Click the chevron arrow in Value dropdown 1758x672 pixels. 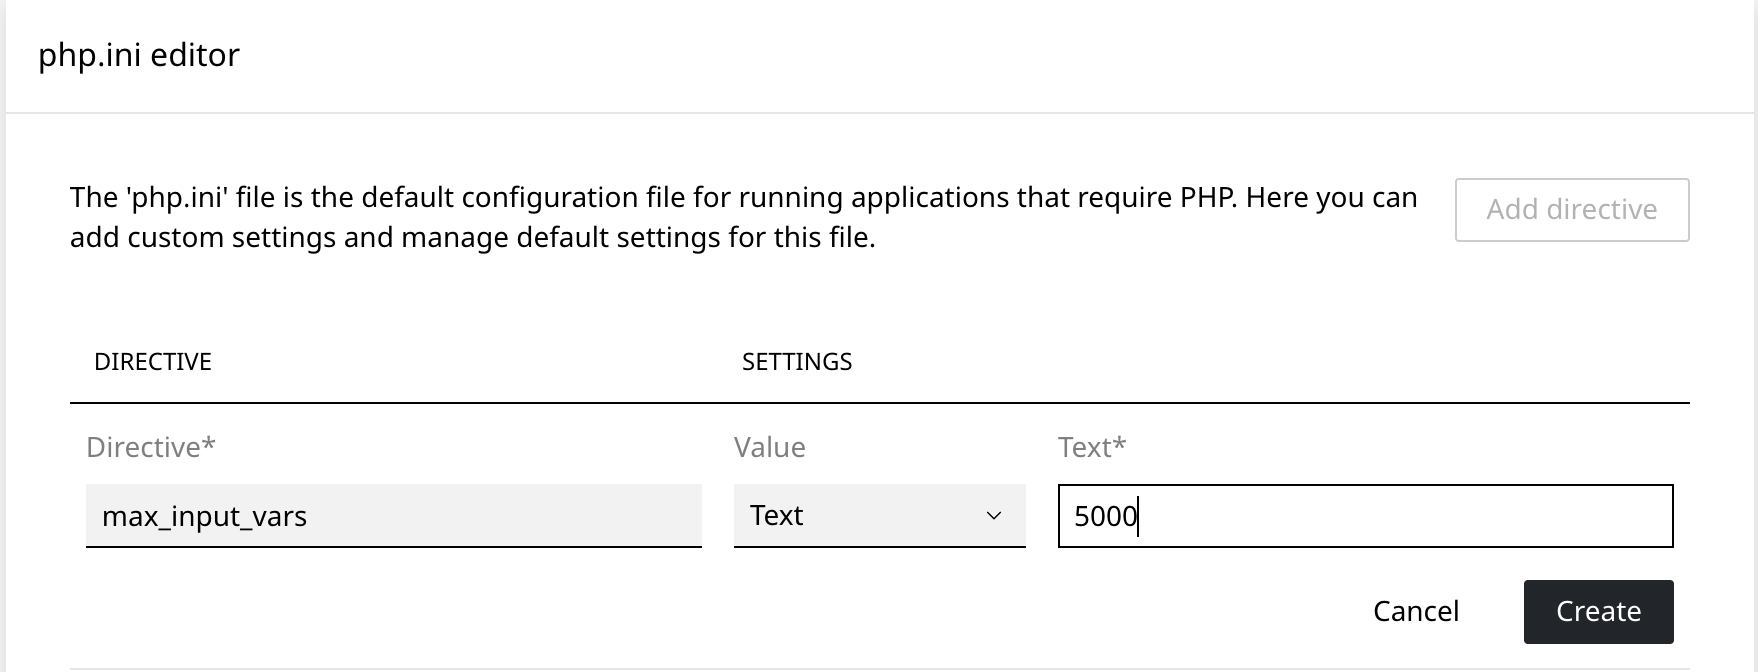click(x=994, y=516)
